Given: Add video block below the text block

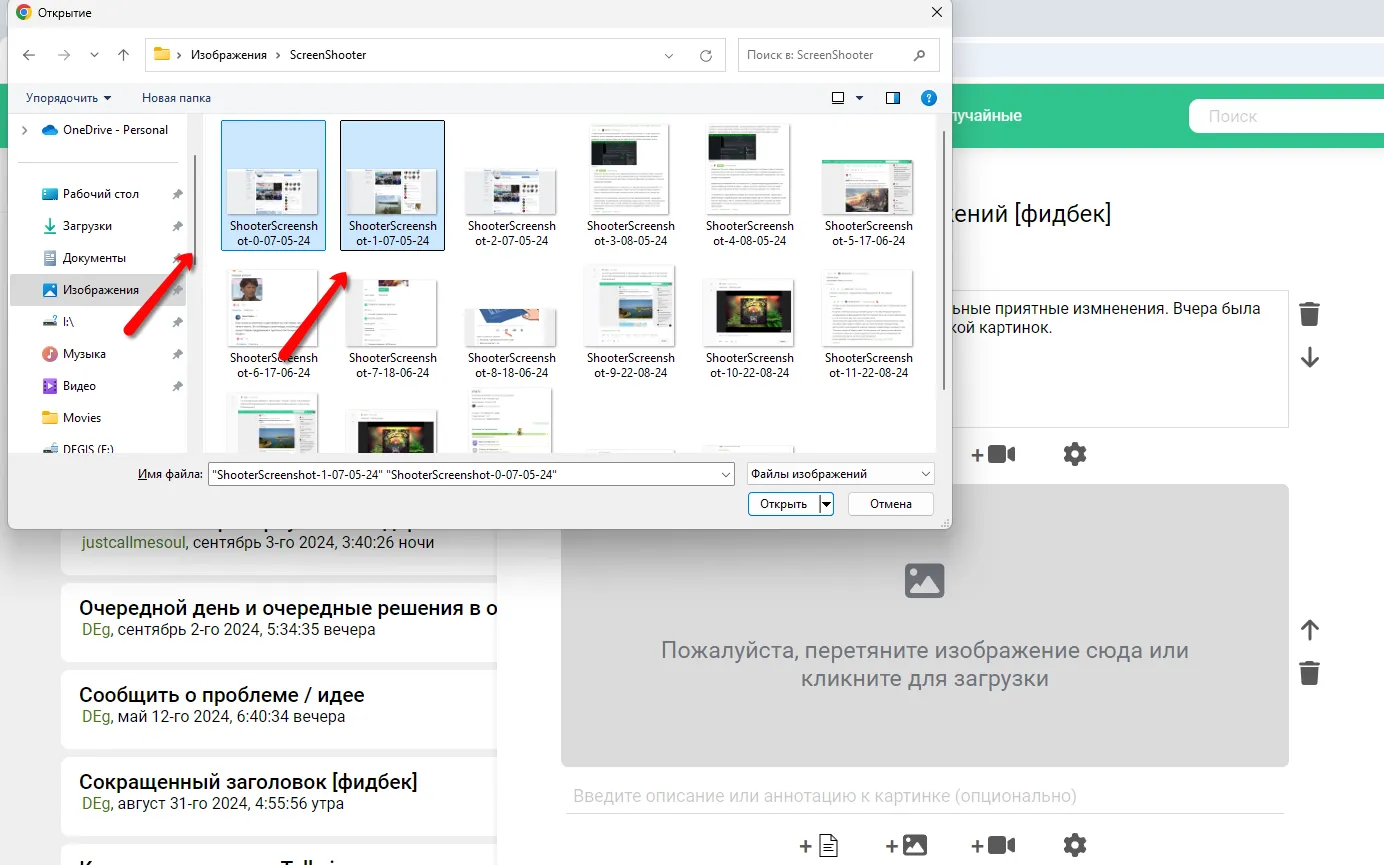Looking at the screenshot, I should coord(993,454).
